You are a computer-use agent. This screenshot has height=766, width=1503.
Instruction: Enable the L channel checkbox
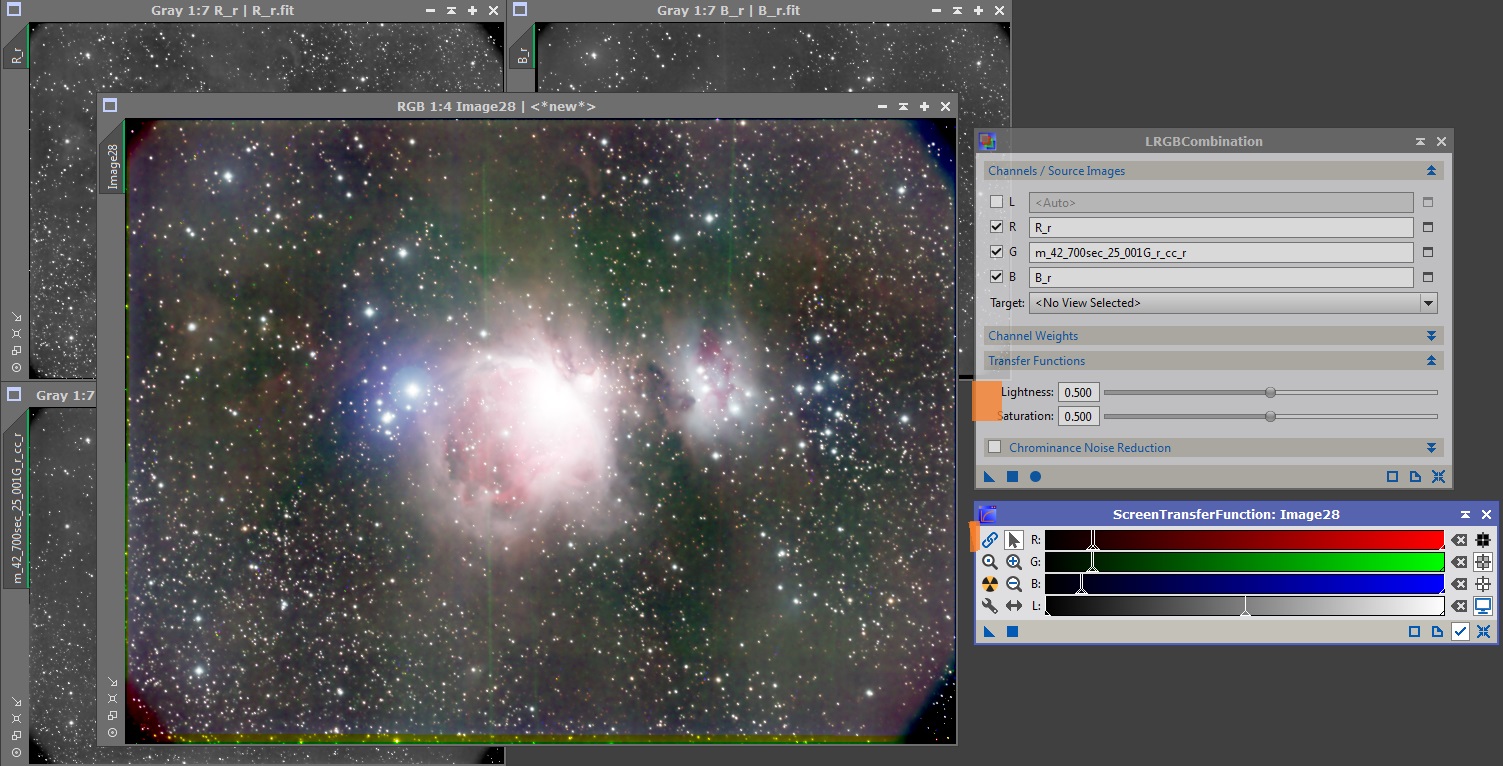click(x=996, y=202)
